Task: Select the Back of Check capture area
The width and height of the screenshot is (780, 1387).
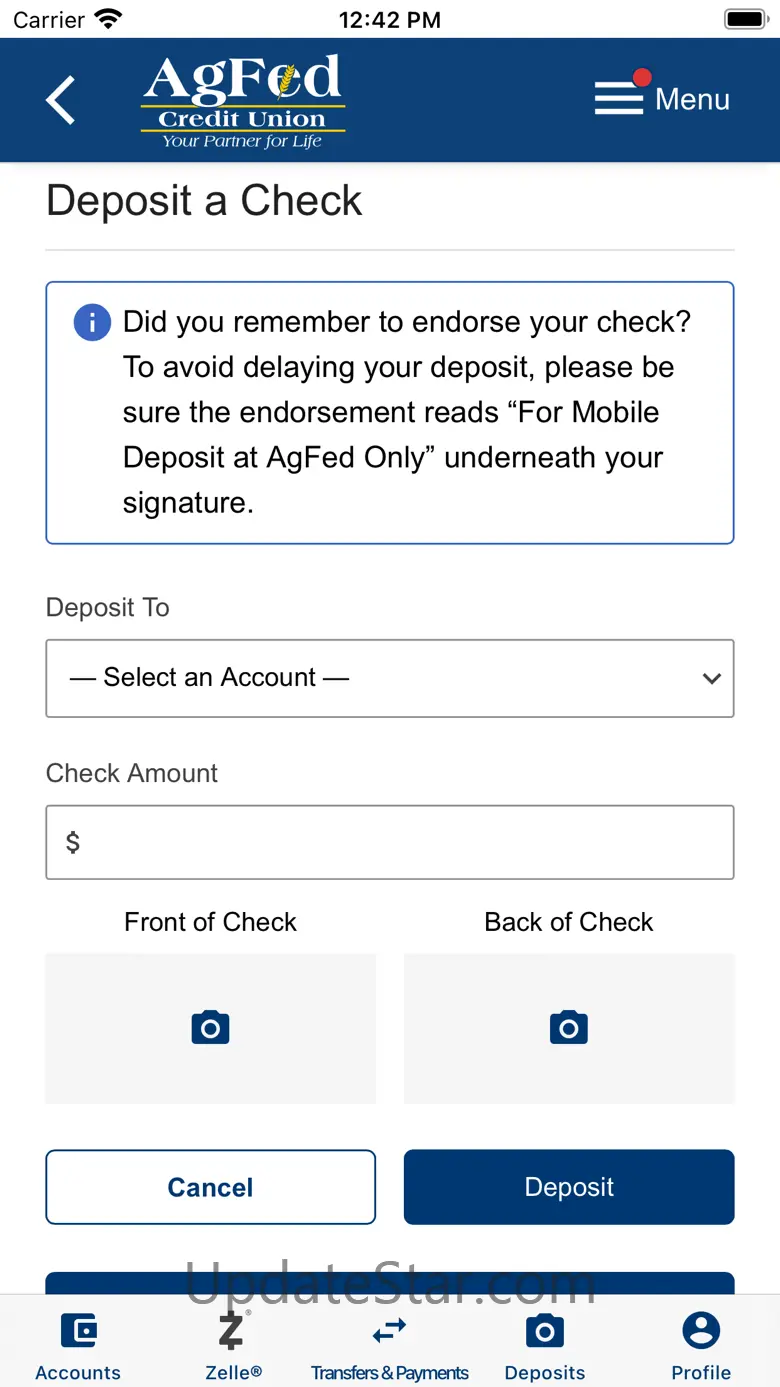Action: point(569,1060)
